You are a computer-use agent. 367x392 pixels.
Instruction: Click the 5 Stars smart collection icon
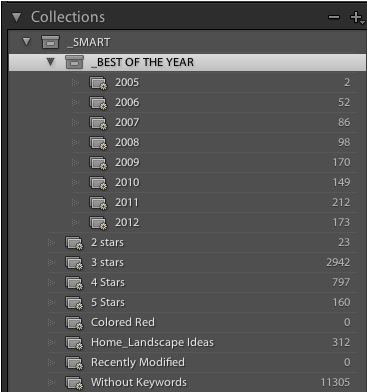click(74, 303)
